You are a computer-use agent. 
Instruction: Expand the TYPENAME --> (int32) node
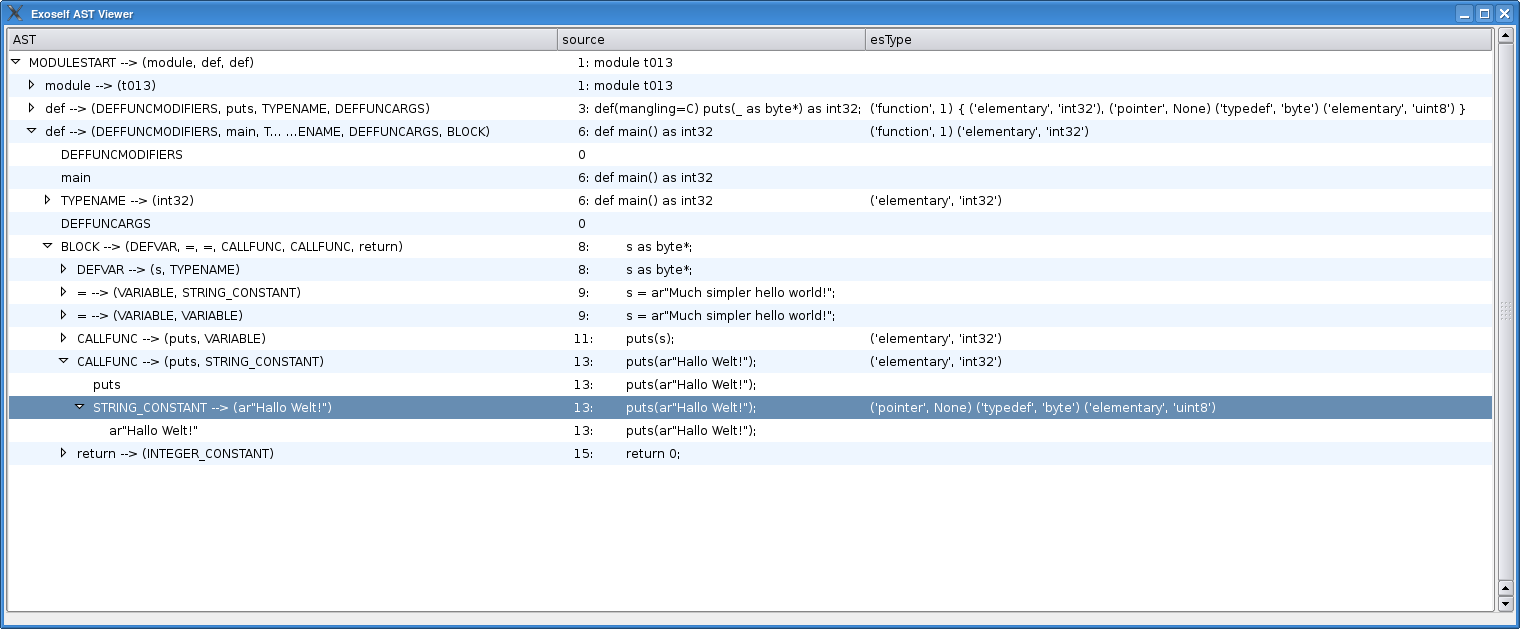coord(47,200)
